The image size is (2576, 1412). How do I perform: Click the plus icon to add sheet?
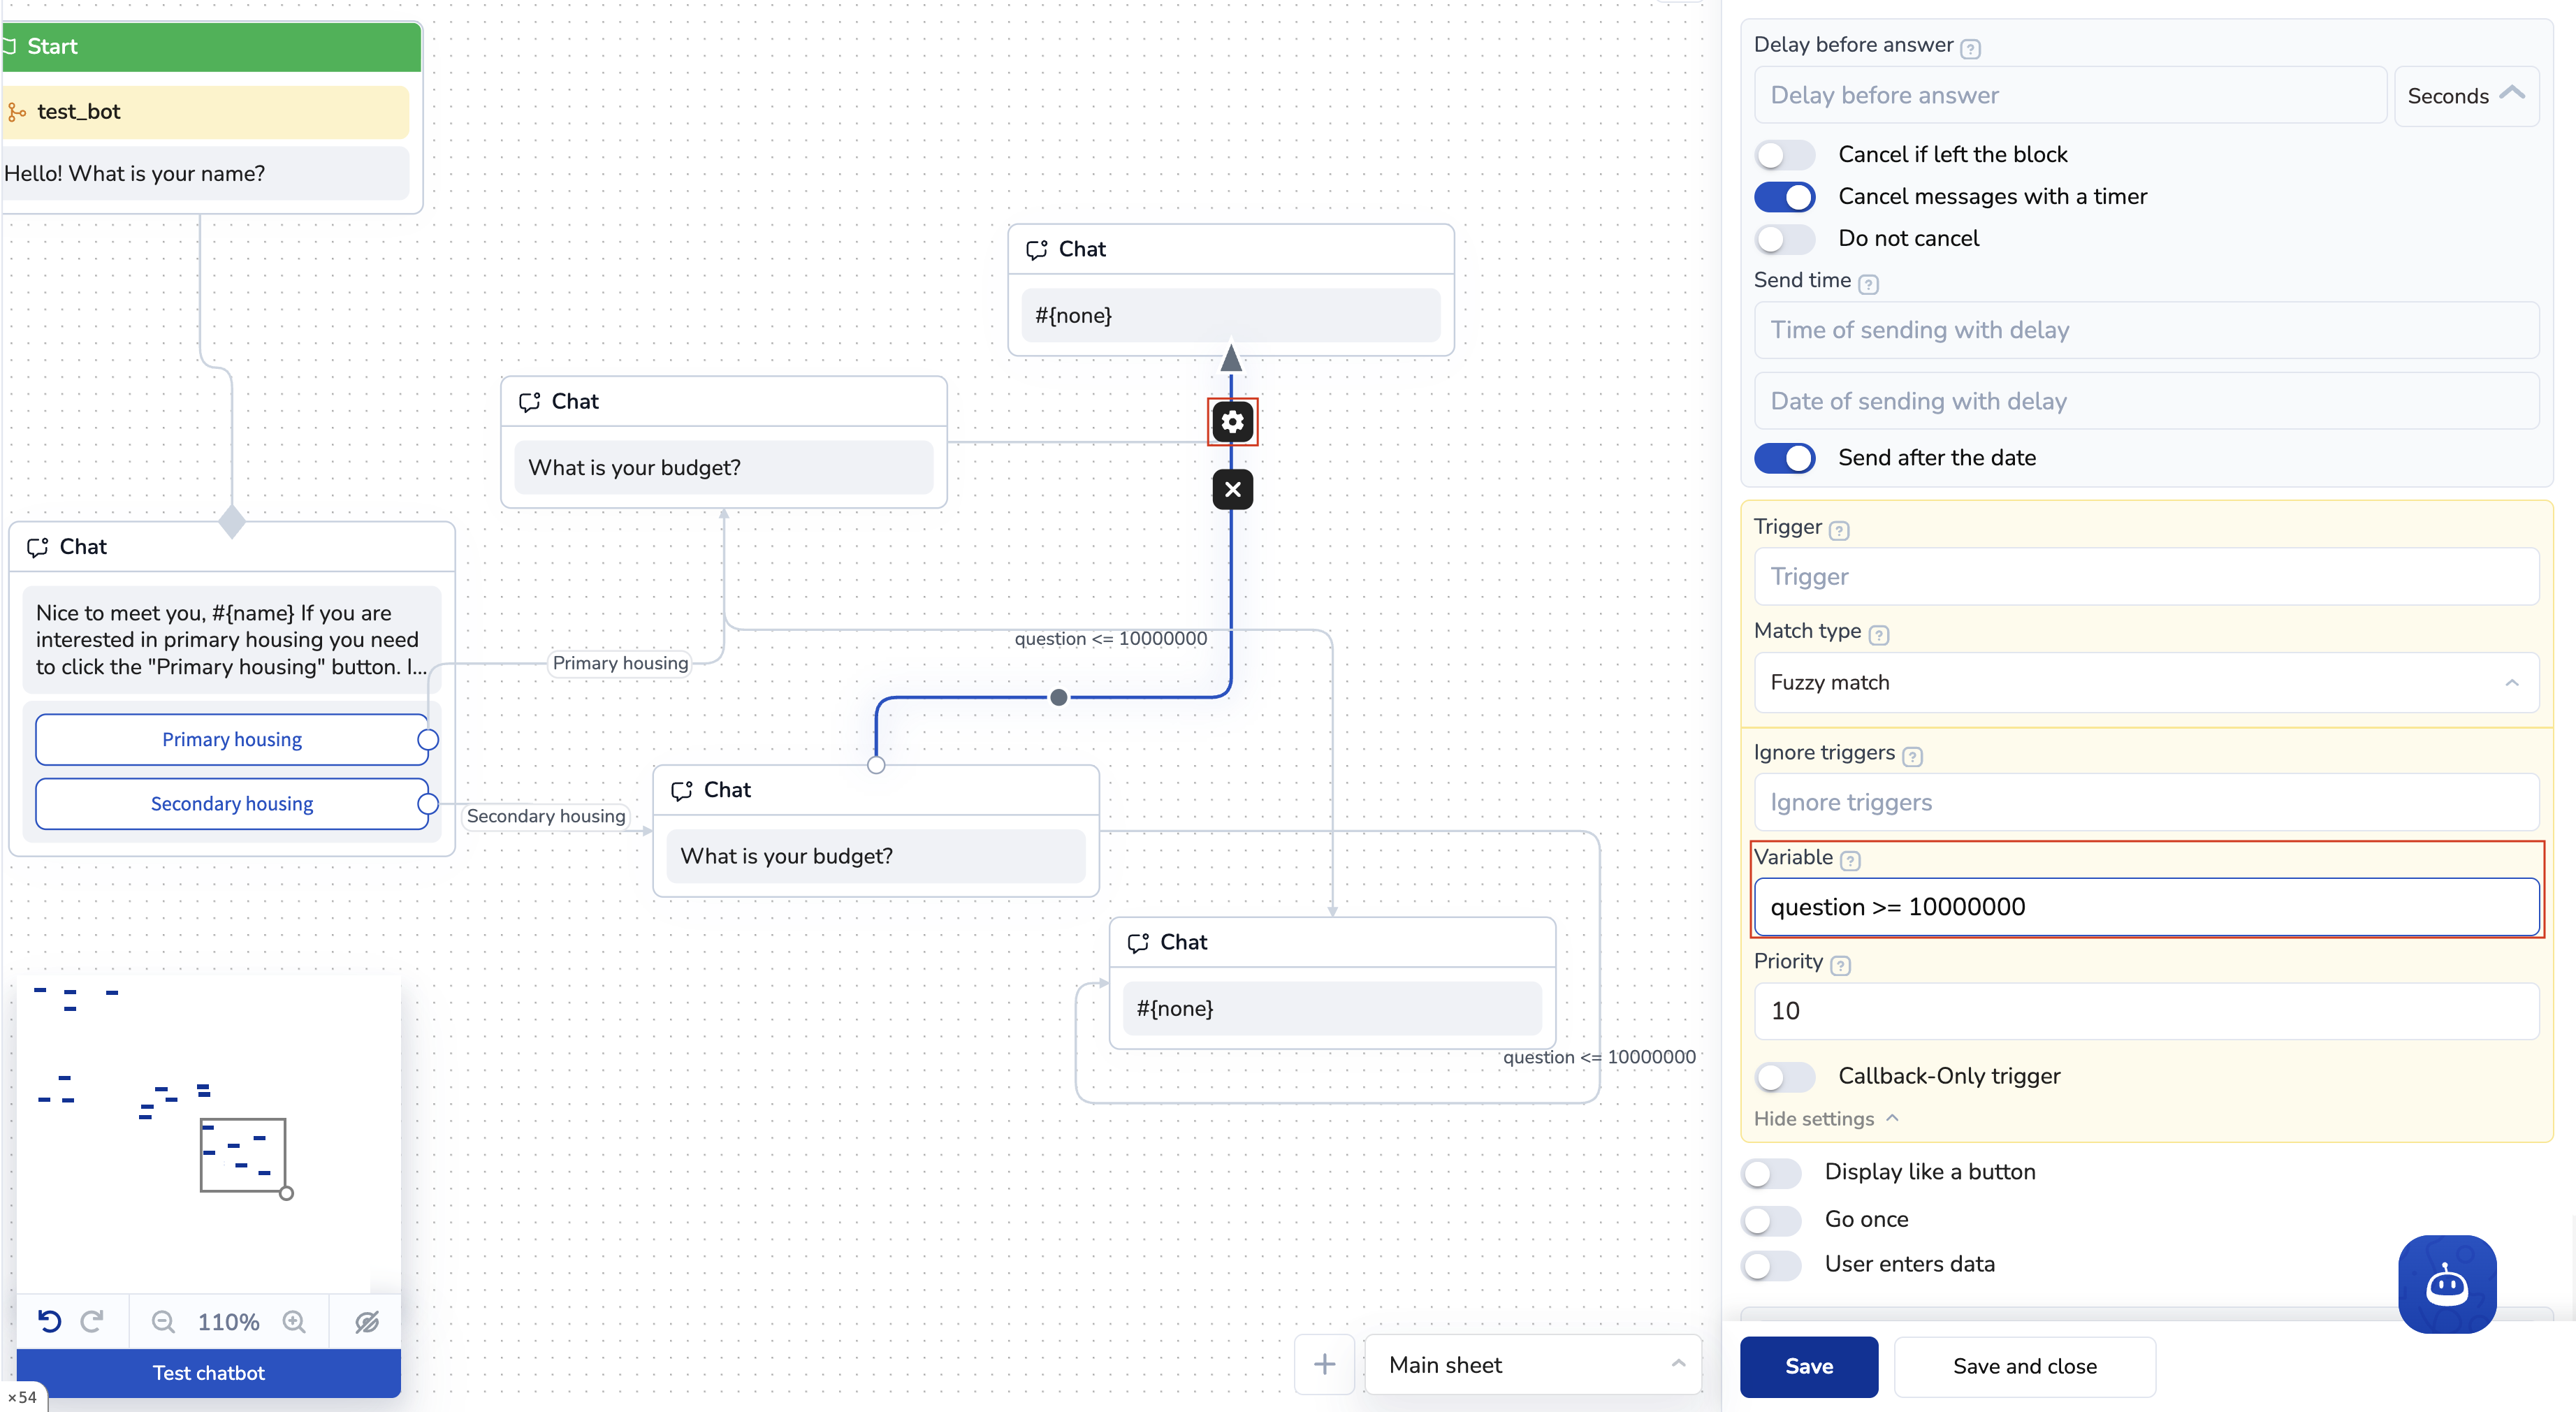(x=1324, y=1364)
